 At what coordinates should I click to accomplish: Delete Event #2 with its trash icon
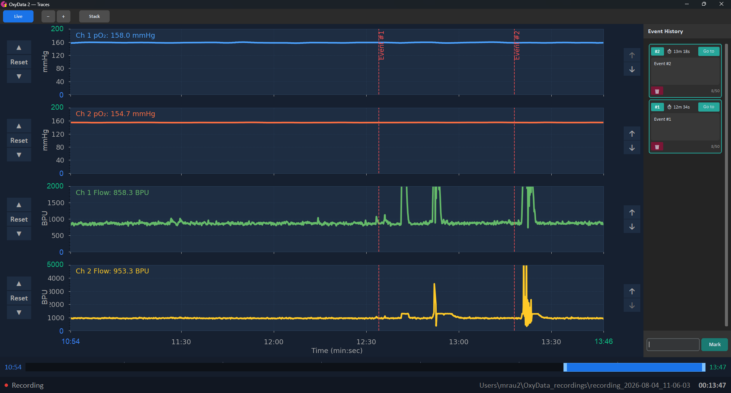pyautogui.click(x=657, y=91)
